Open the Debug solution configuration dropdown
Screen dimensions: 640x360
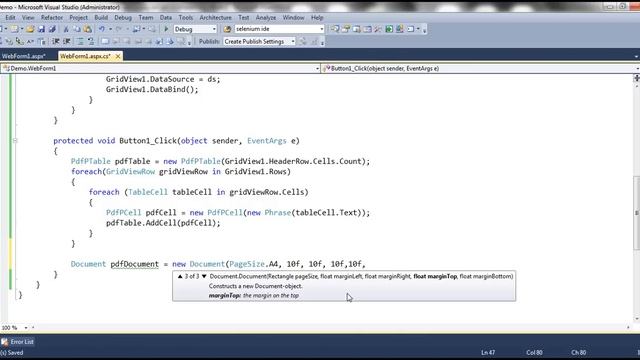click(x=214, y=29)
